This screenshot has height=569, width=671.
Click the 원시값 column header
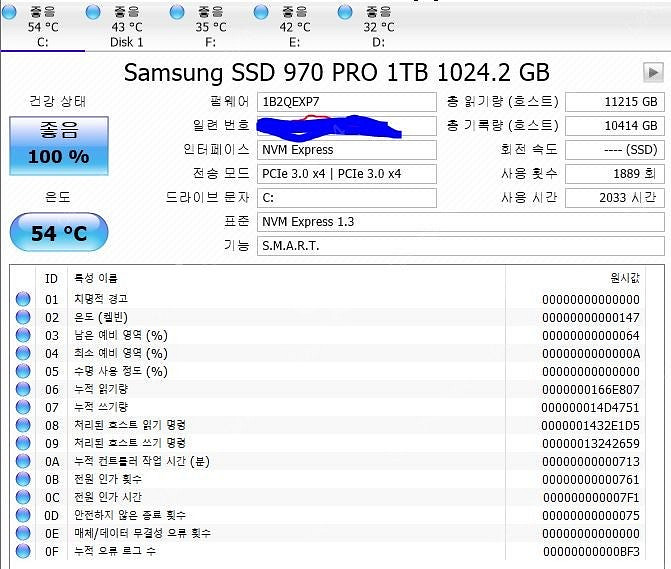(x=625, y=278)
